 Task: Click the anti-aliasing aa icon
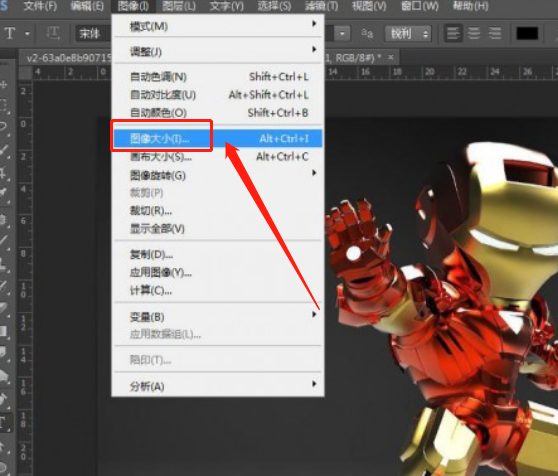coord(367,33)
